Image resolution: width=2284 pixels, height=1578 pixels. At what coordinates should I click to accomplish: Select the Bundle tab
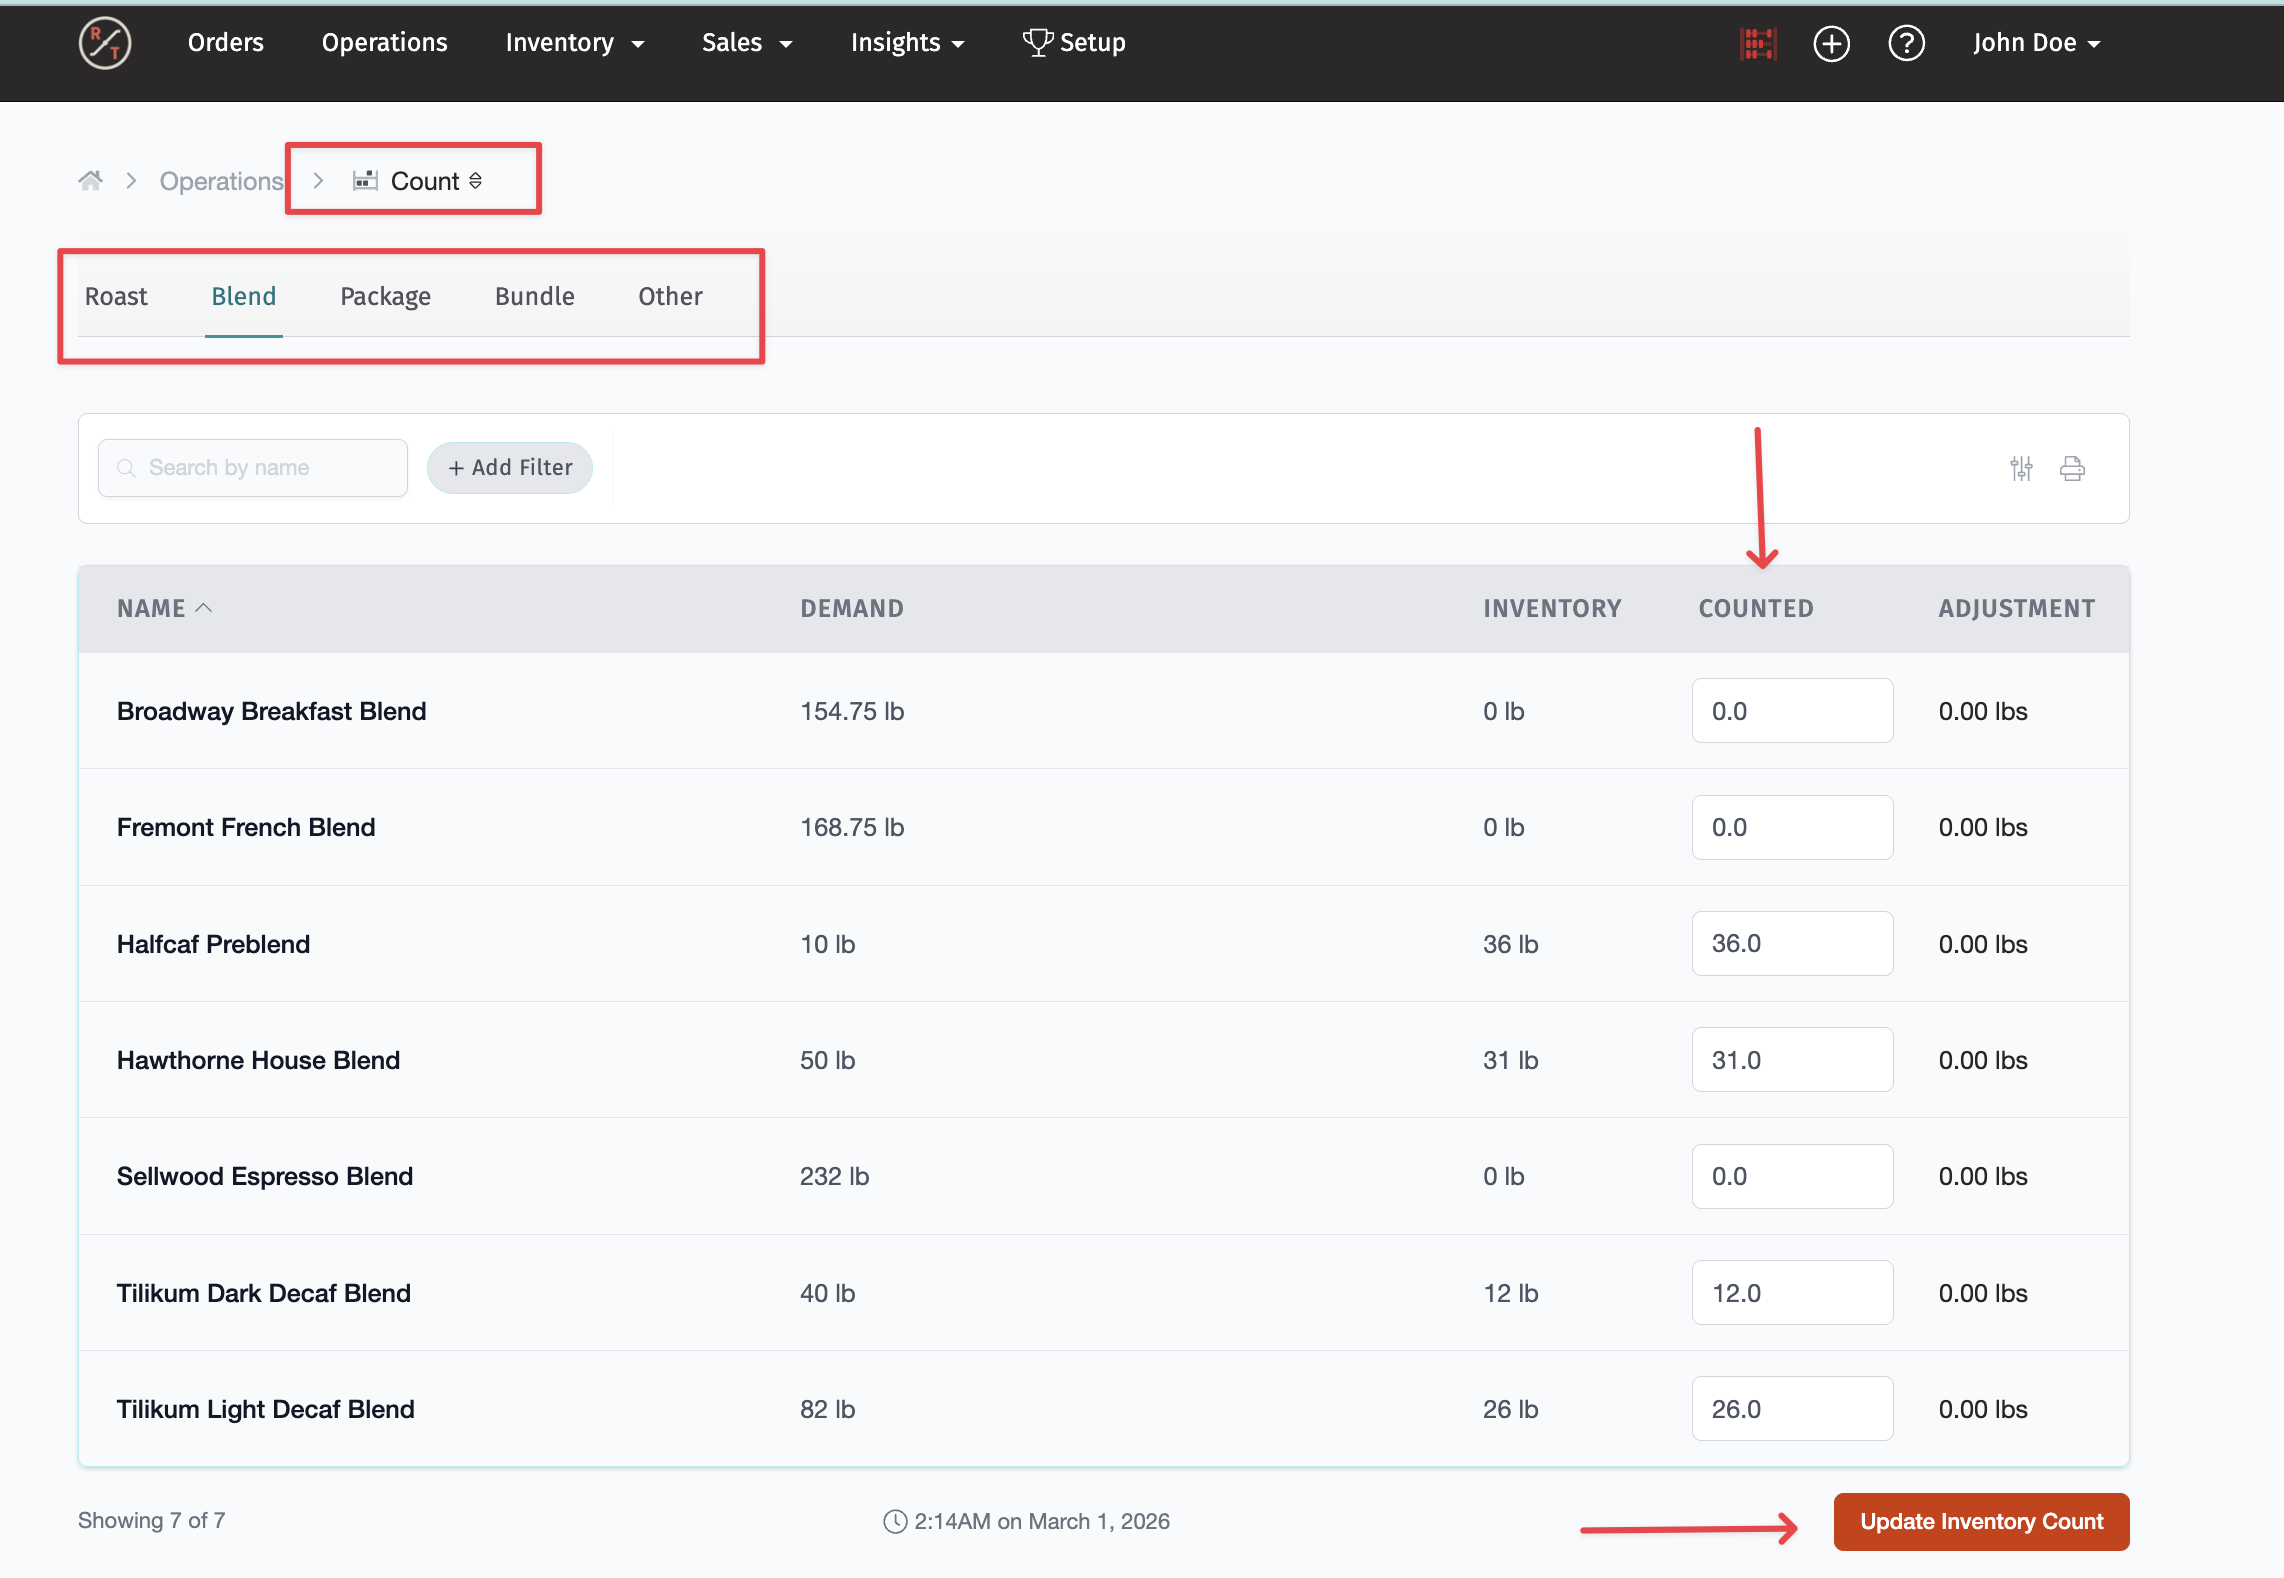(x=534, y=296)
